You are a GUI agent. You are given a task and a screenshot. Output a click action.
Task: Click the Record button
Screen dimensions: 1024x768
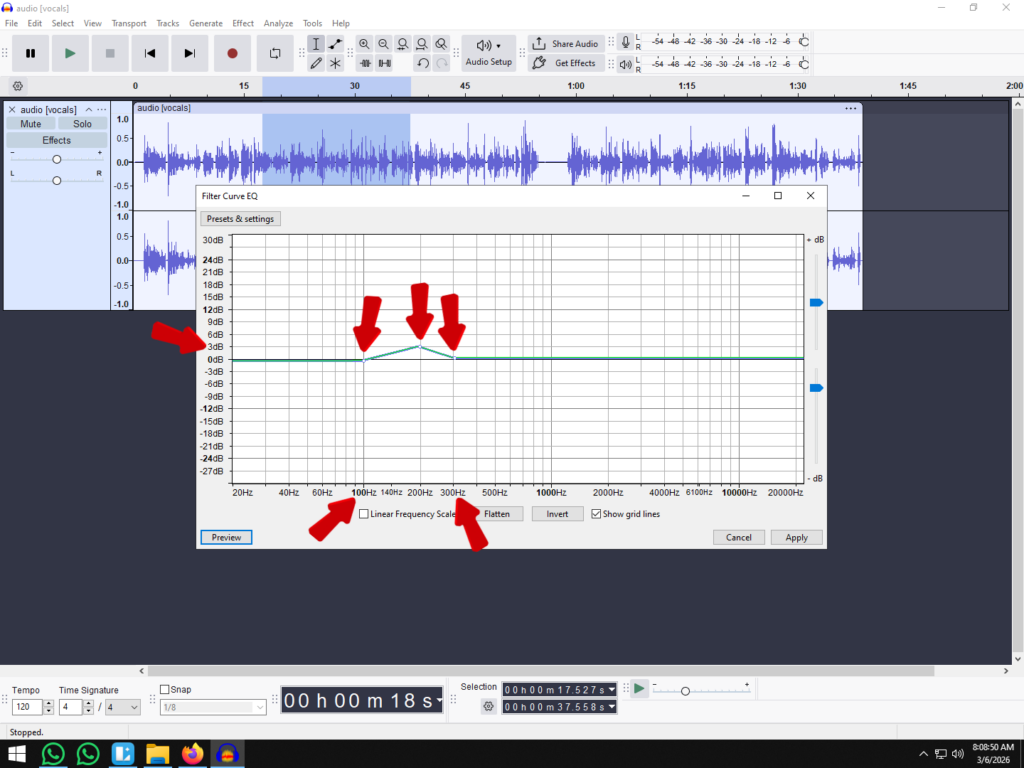click(x=232, y=53)
